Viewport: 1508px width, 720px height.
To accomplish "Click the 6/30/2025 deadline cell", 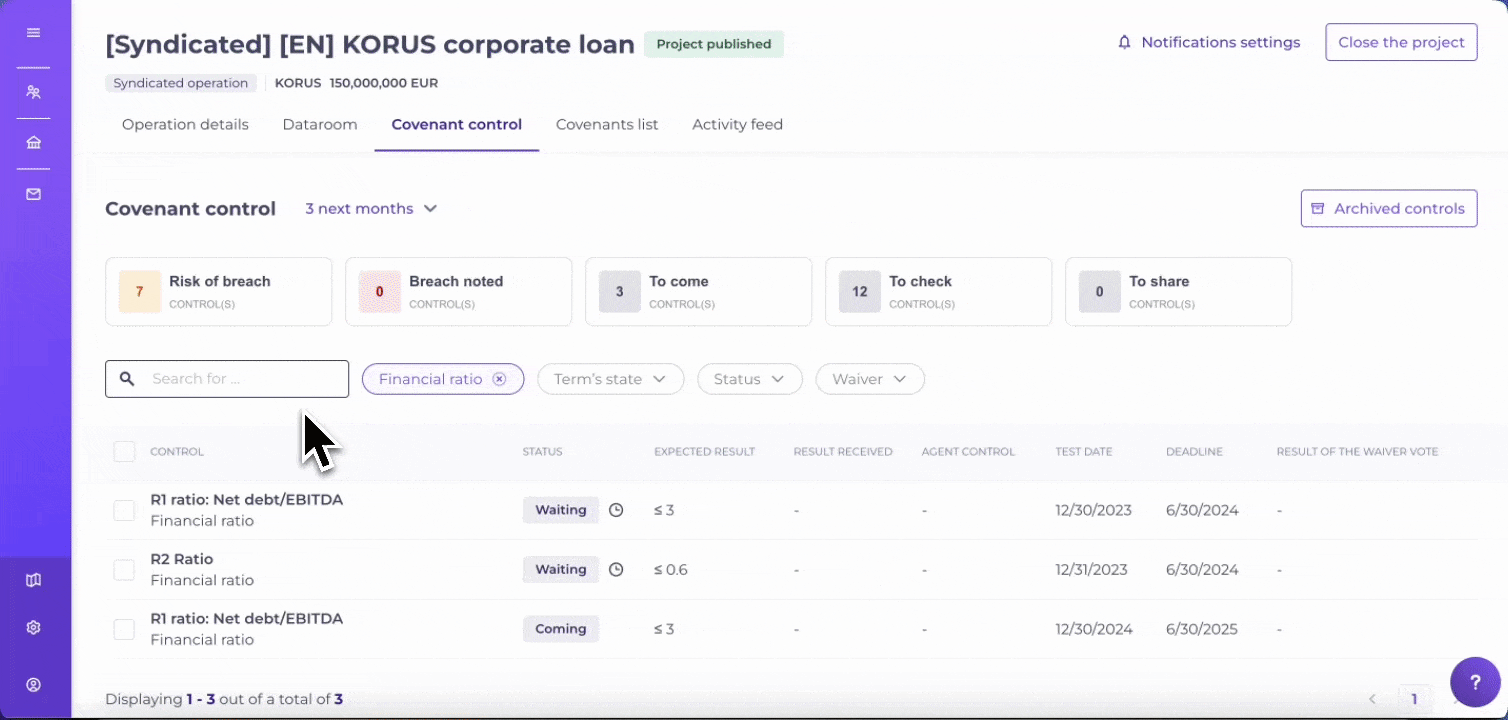I will (x=1202, y=629).
